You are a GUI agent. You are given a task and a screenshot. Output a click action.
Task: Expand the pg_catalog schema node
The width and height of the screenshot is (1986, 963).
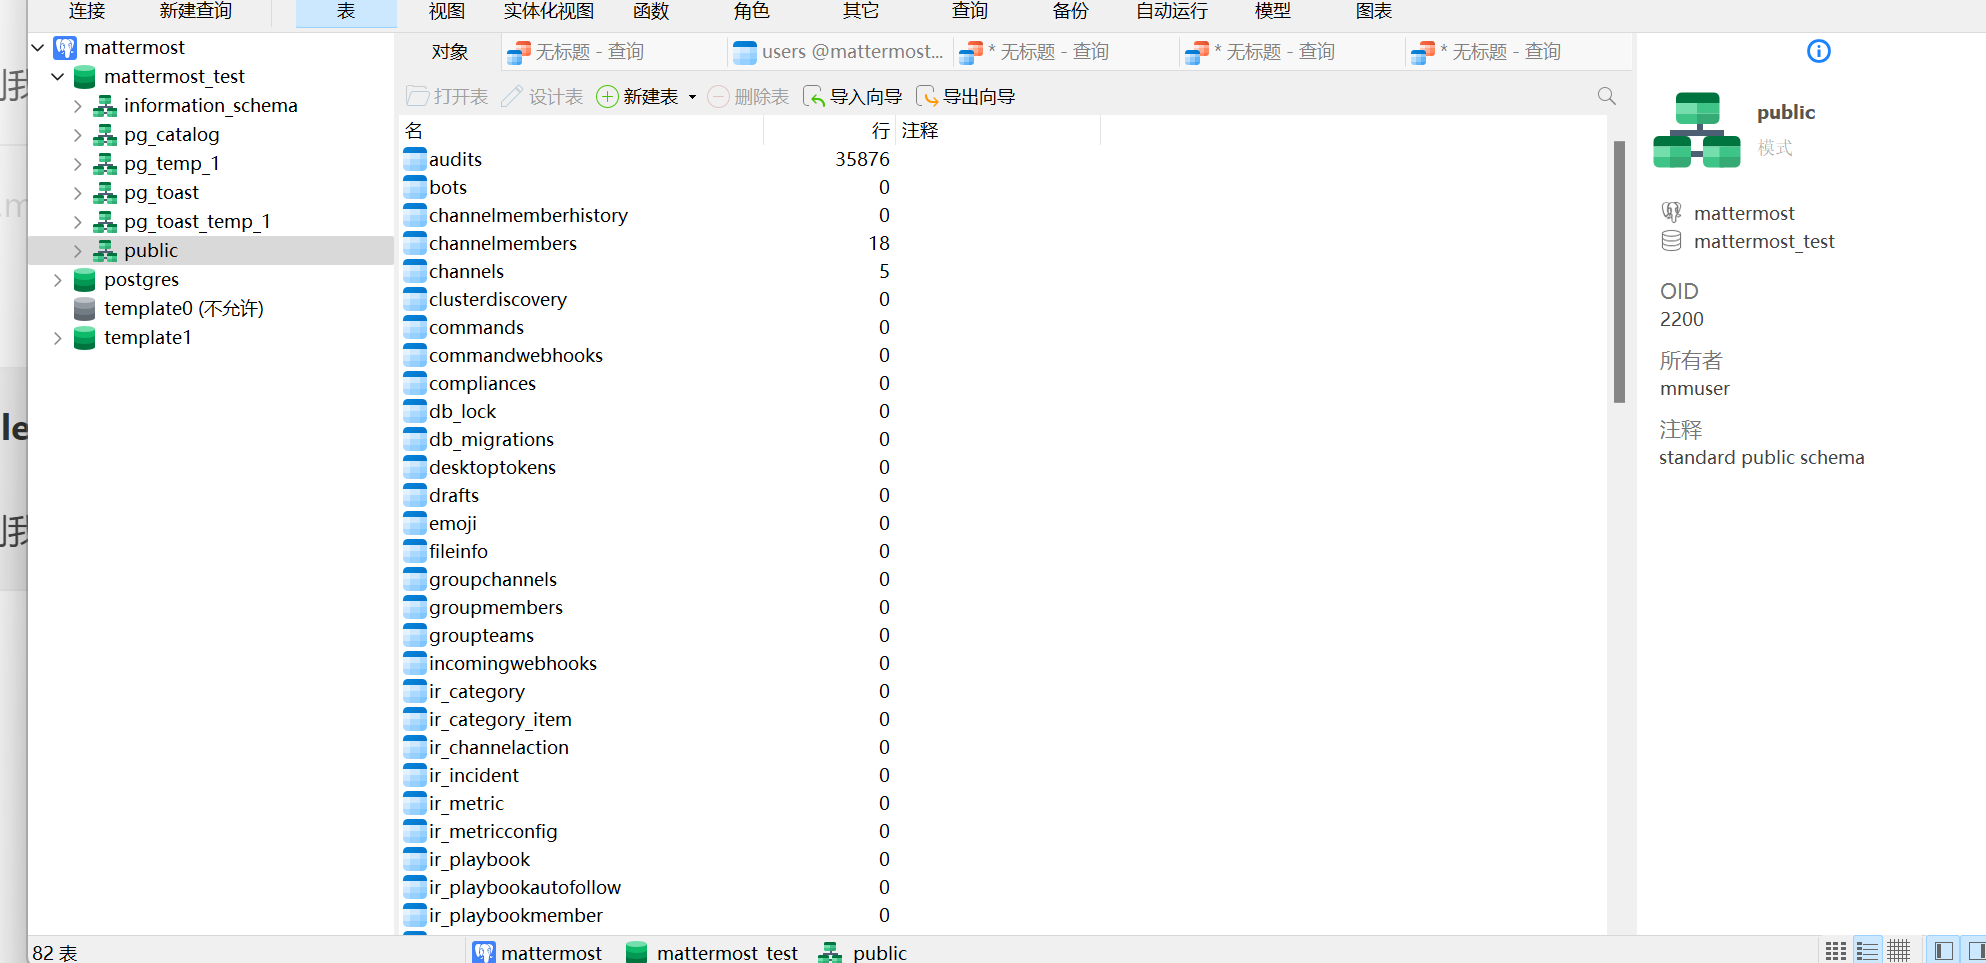[78, 135]
